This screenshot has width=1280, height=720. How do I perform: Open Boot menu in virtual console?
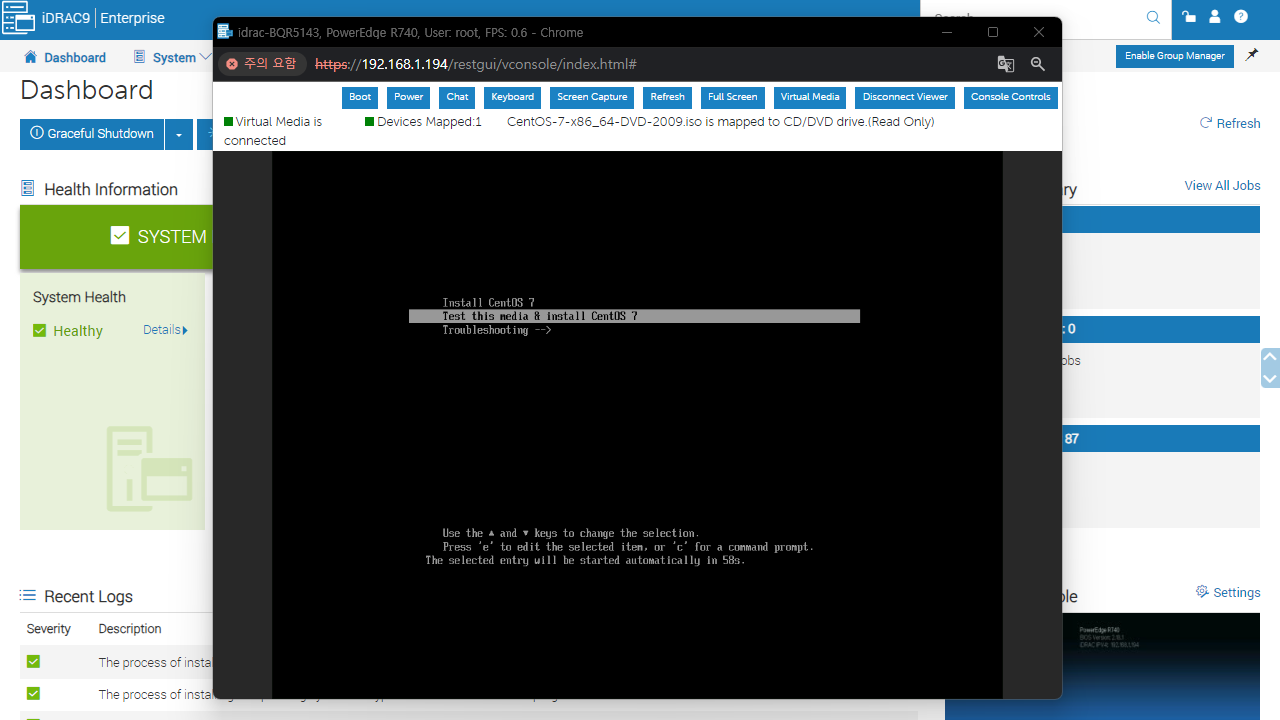pos(360,97)
